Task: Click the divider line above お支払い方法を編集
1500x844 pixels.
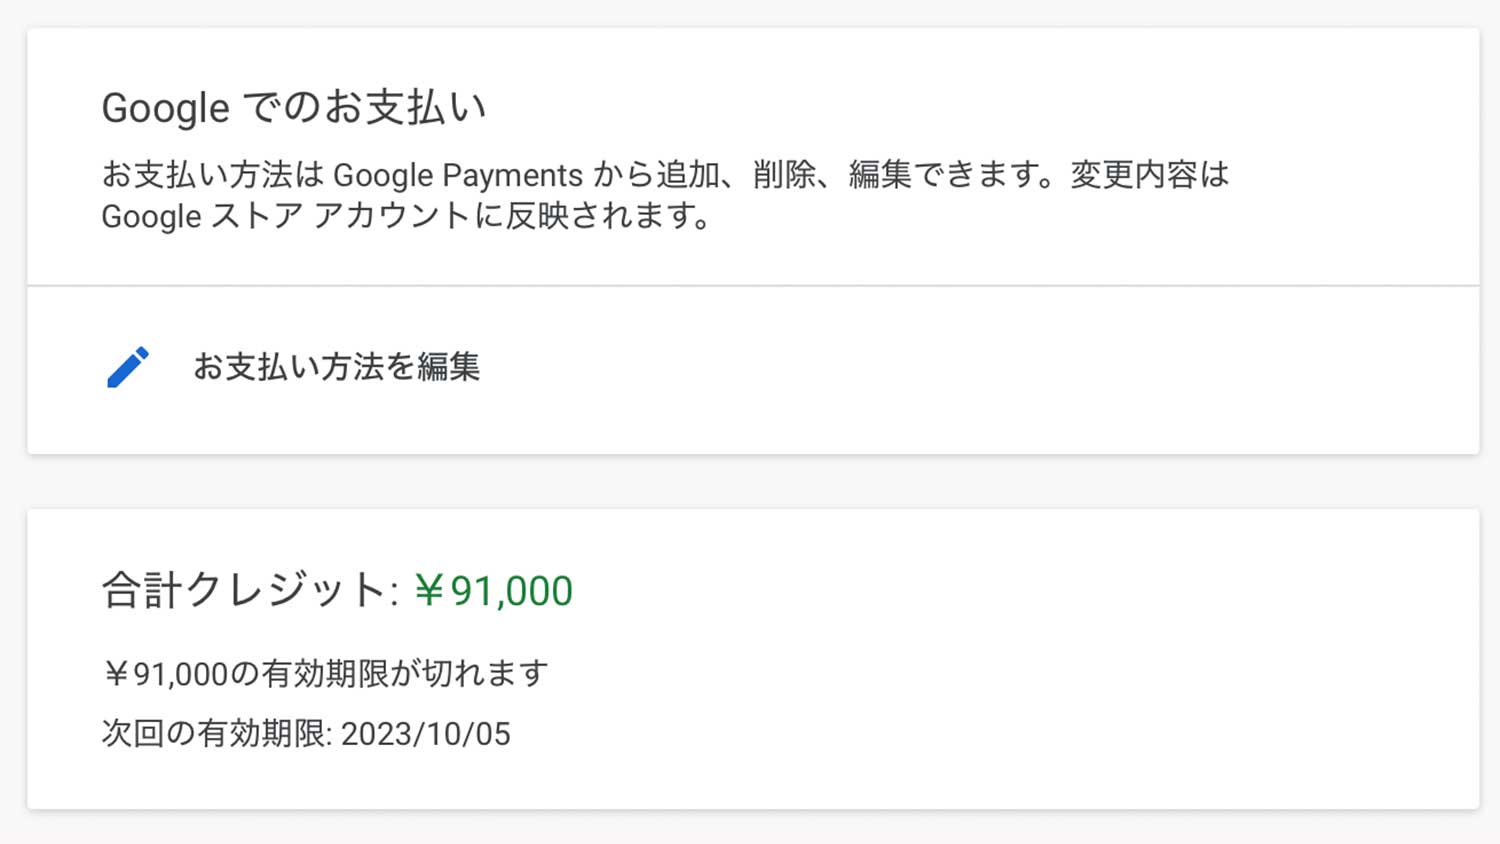Action: 750,286
